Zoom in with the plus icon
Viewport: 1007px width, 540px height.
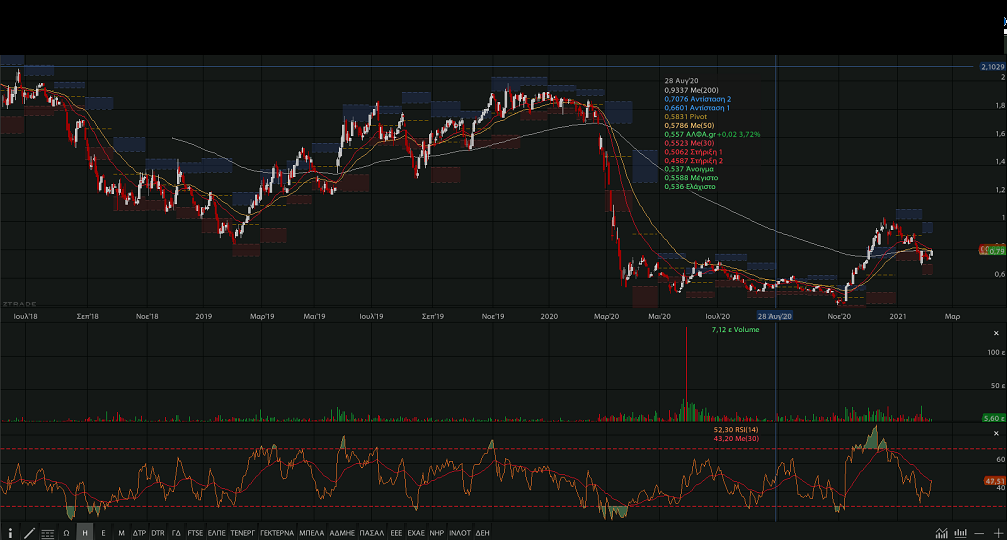click(x=997, y=533)
